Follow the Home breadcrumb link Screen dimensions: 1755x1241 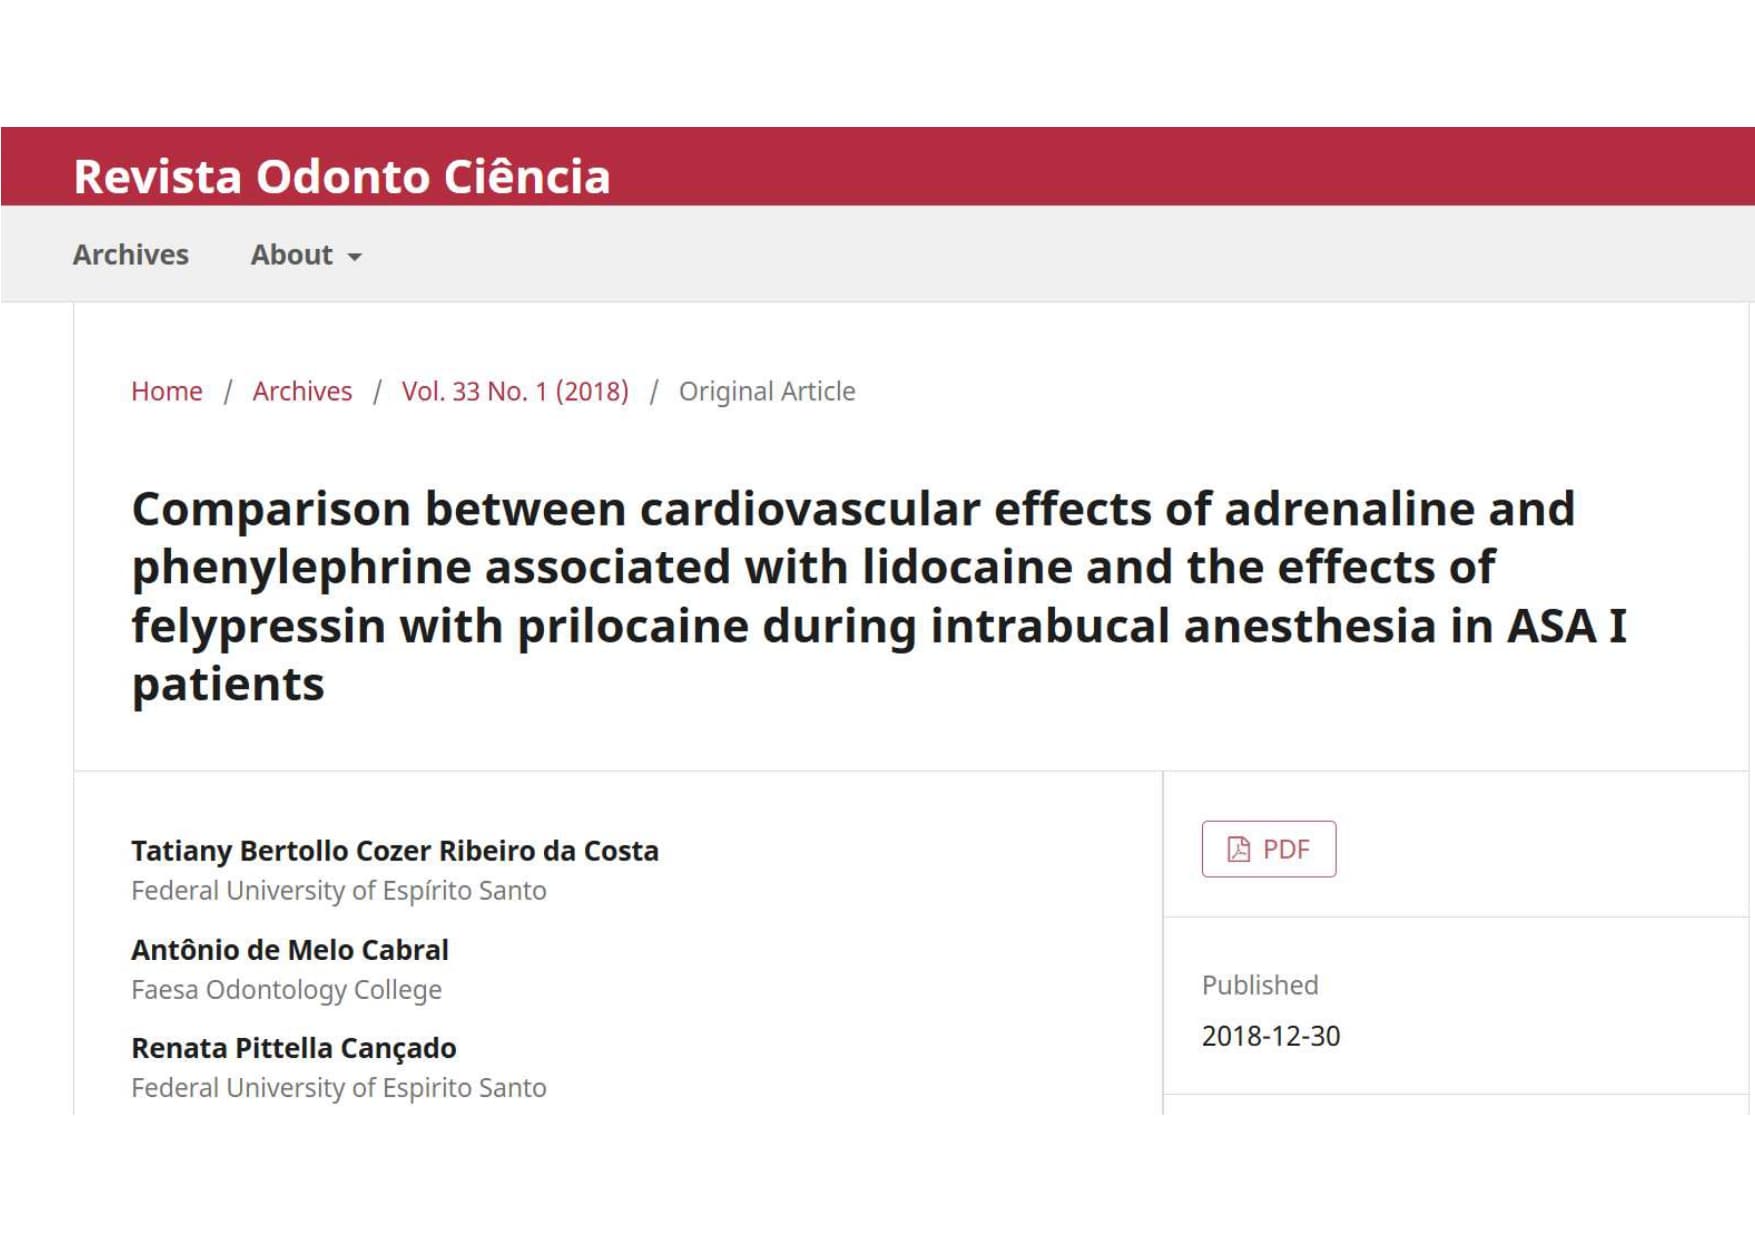pos(167,391)
